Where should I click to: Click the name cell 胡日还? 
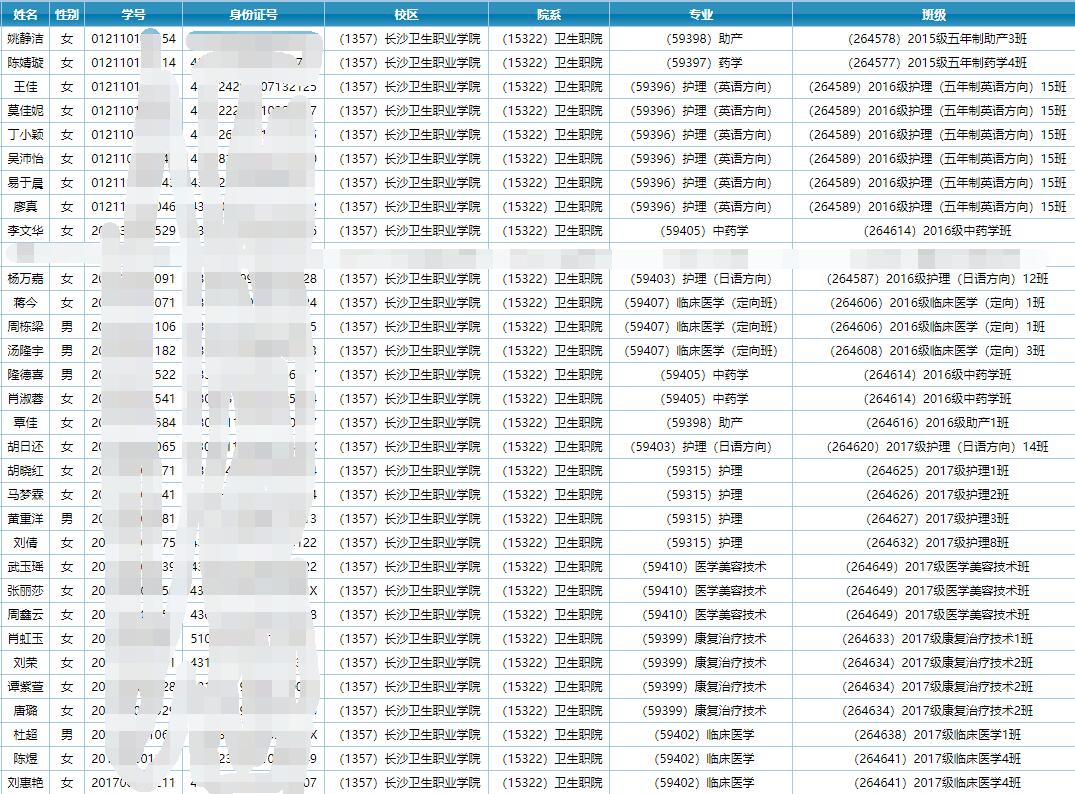25,447
